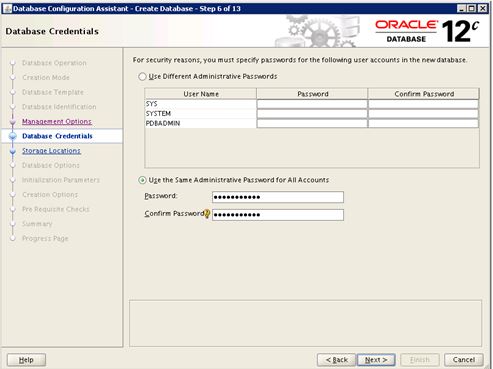The image size is (493, 369).
Task: Go back with the Back button
Action: [x=336, y=360]
